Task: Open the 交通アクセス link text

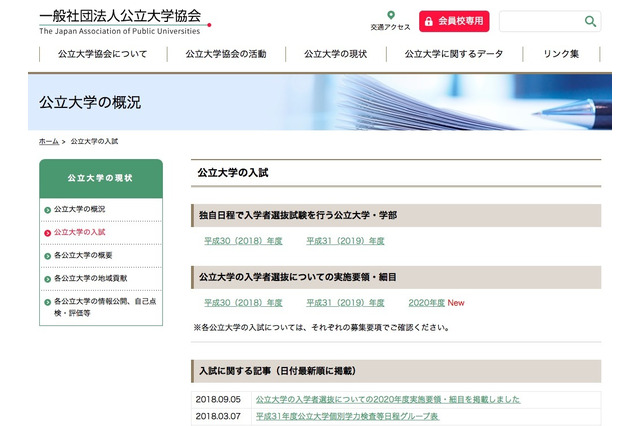Action: coord(390,27)
